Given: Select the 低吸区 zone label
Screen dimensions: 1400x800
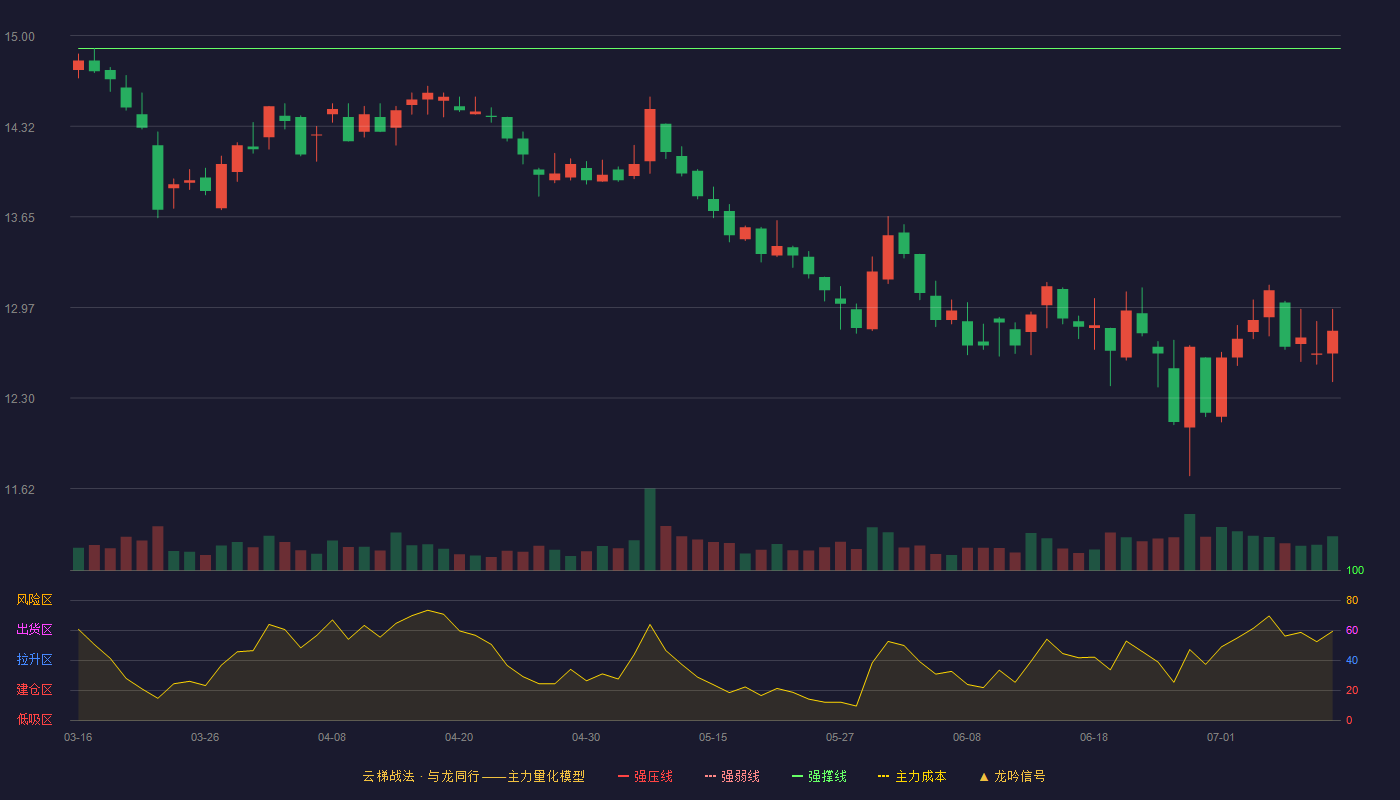Looking at the screenshot, I should pyautogui.click(x=34, y=719).
